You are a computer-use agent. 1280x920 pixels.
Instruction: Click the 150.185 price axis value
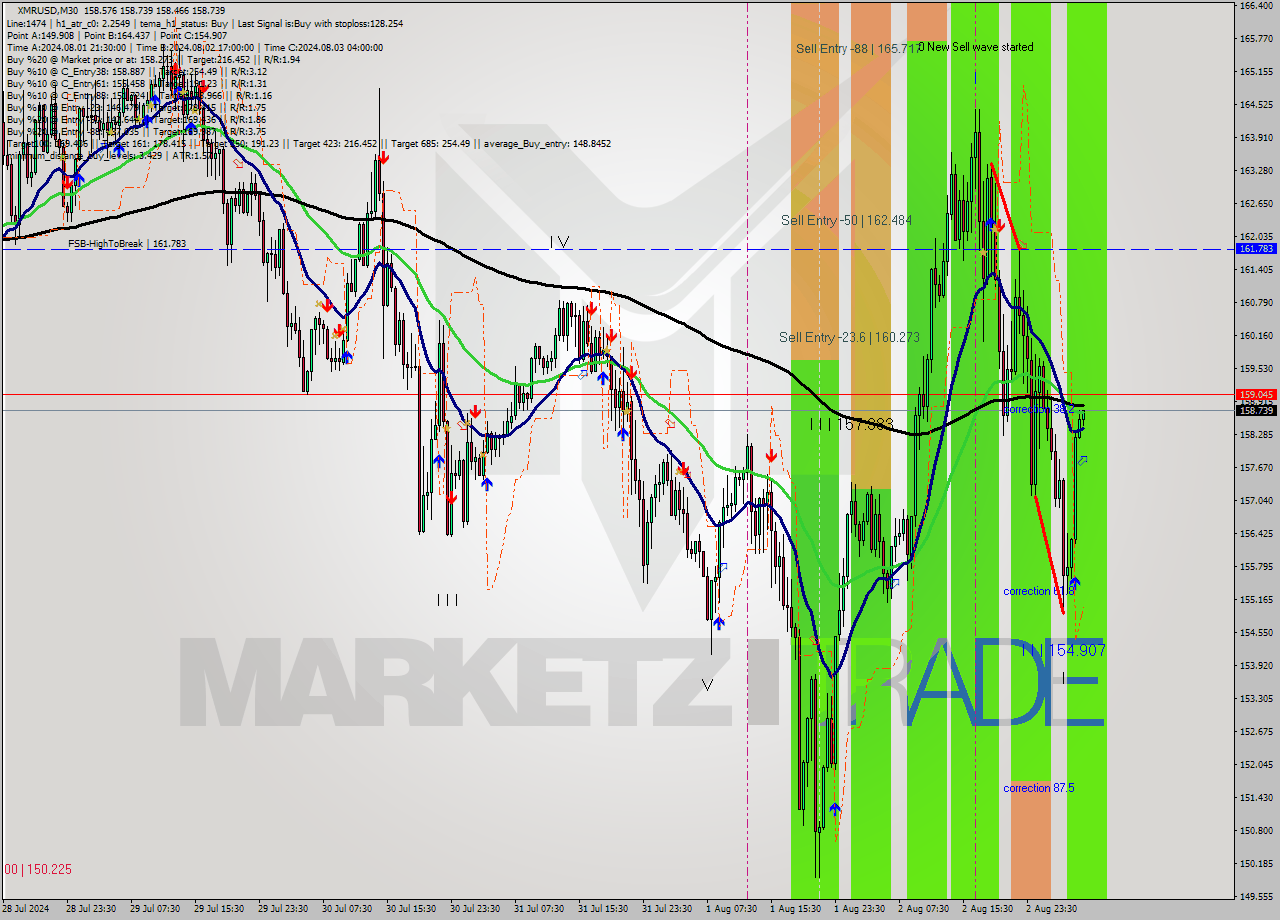coord(1256,864)
